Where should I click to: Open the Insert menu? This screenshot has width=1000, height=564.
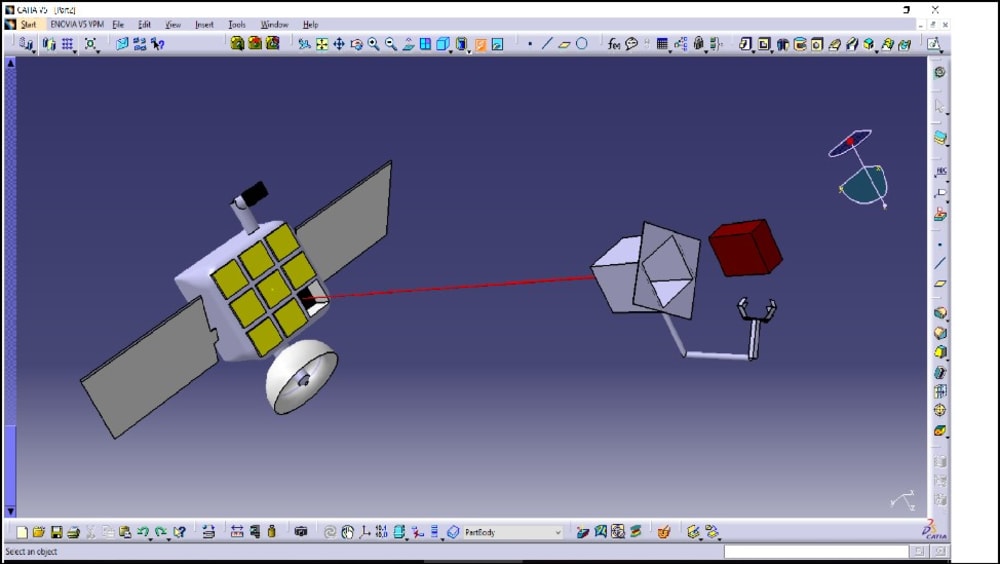[204, 24]
